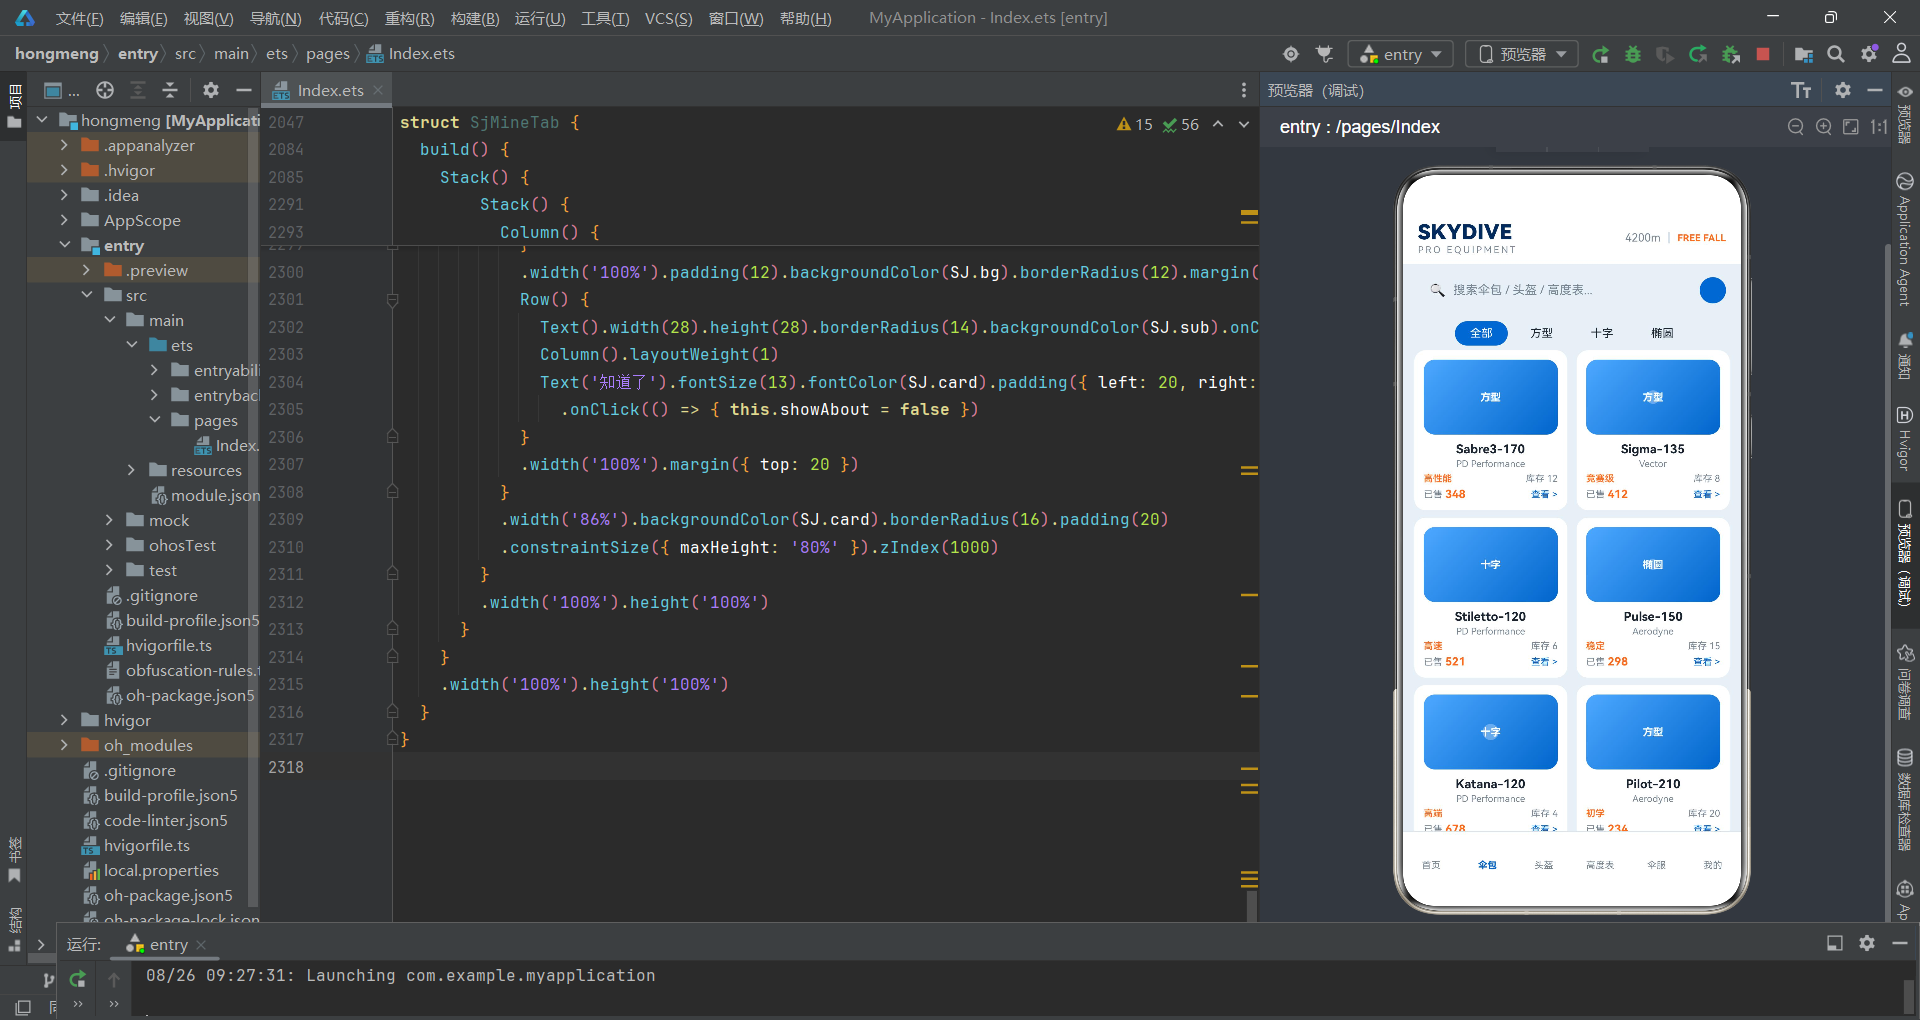Viewport: 1920px width, 1020px height.
Task: Click 查看 link on Sabre3-170 card
Action: (1544, 494)
